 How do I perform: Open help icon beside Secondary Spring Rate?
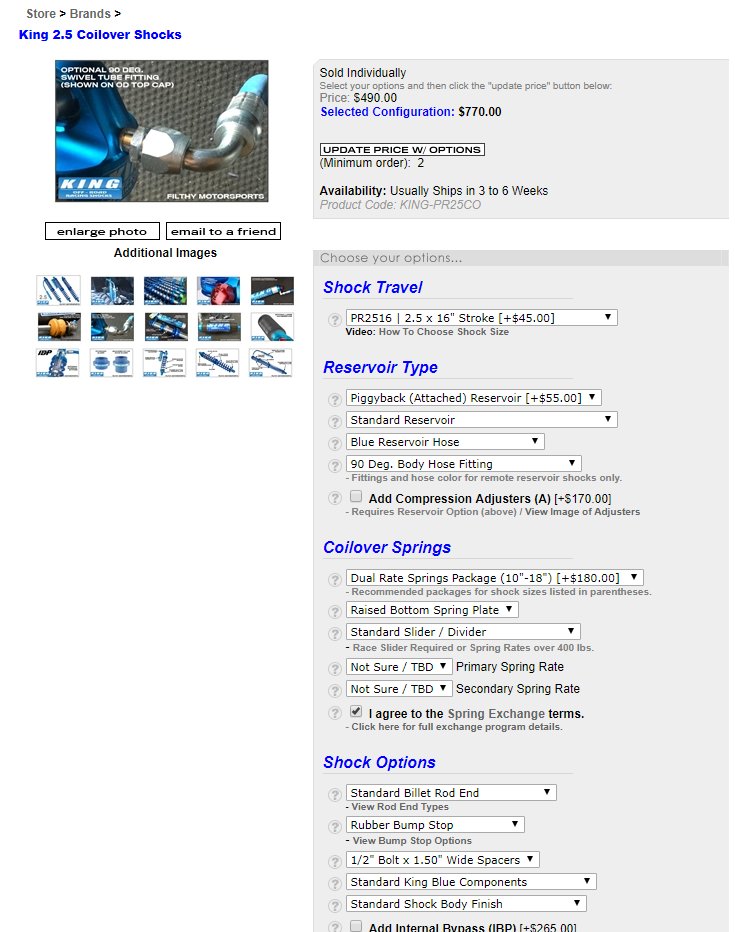coord(335,691)
